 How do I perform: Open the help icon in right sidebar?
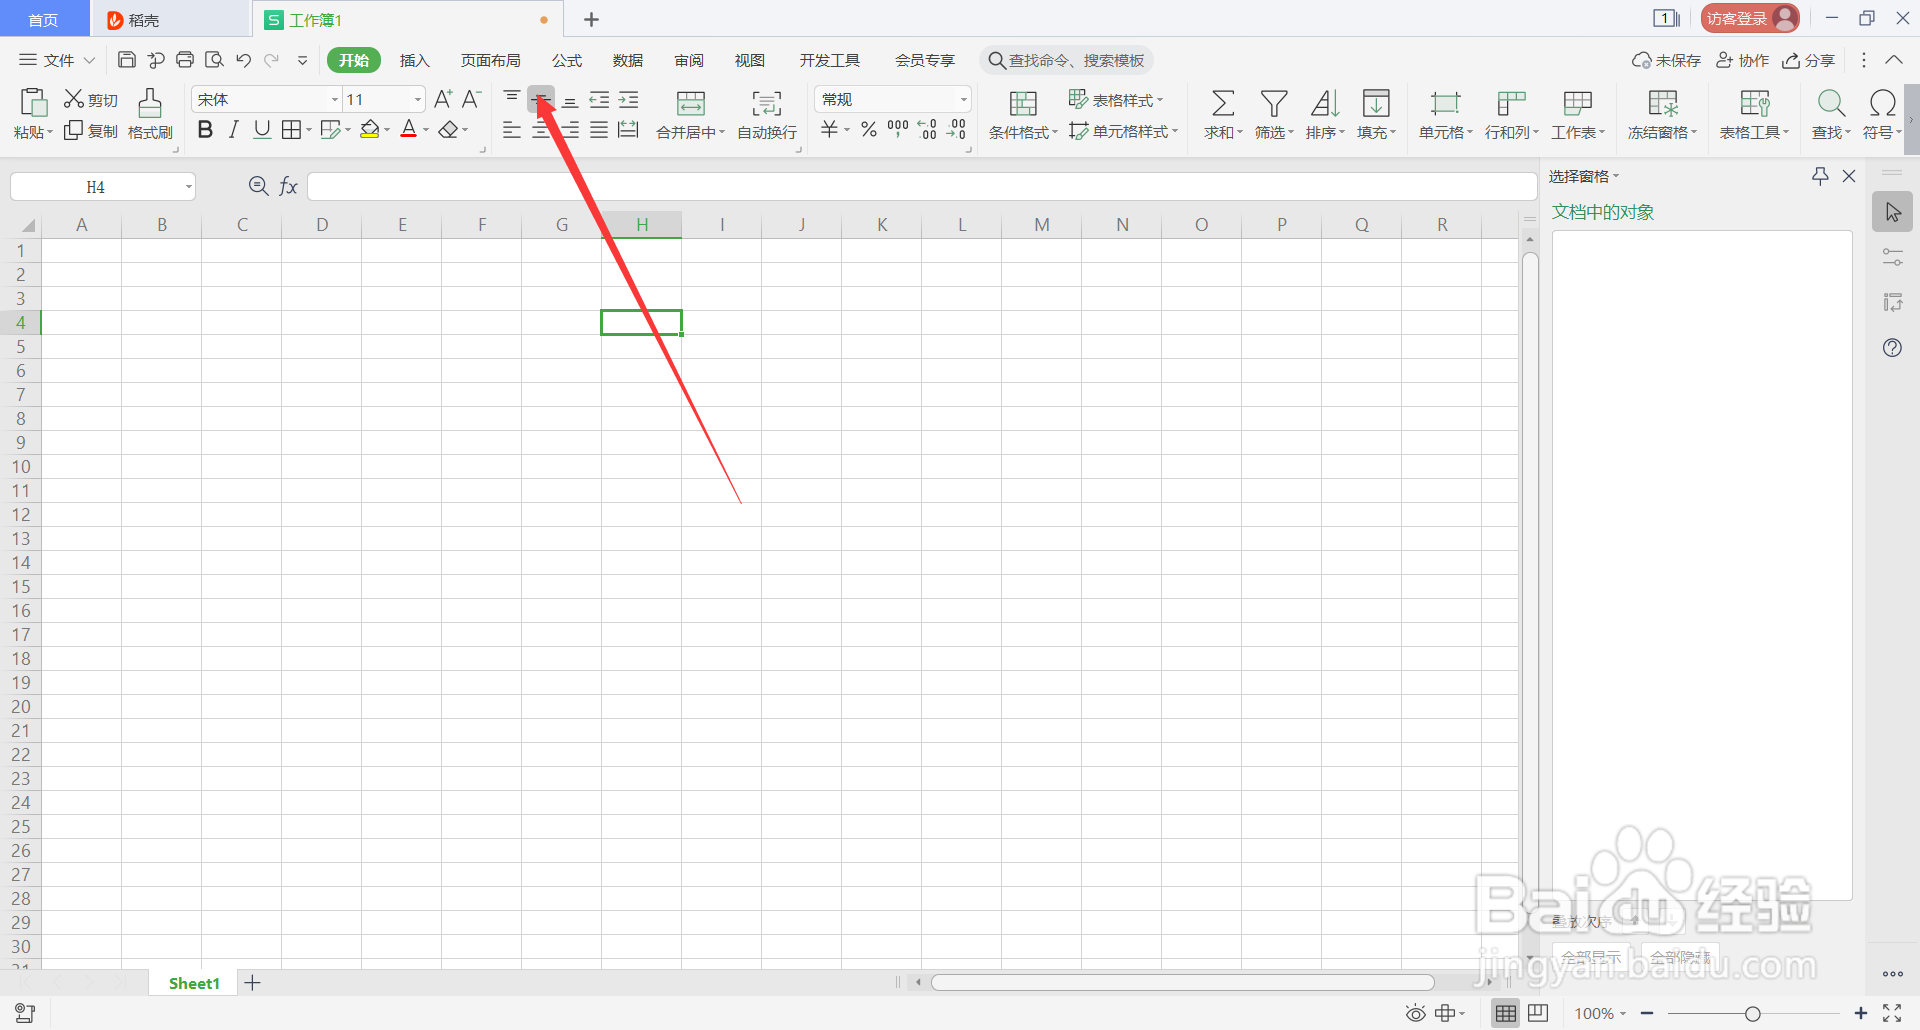tap(1892, 348)
